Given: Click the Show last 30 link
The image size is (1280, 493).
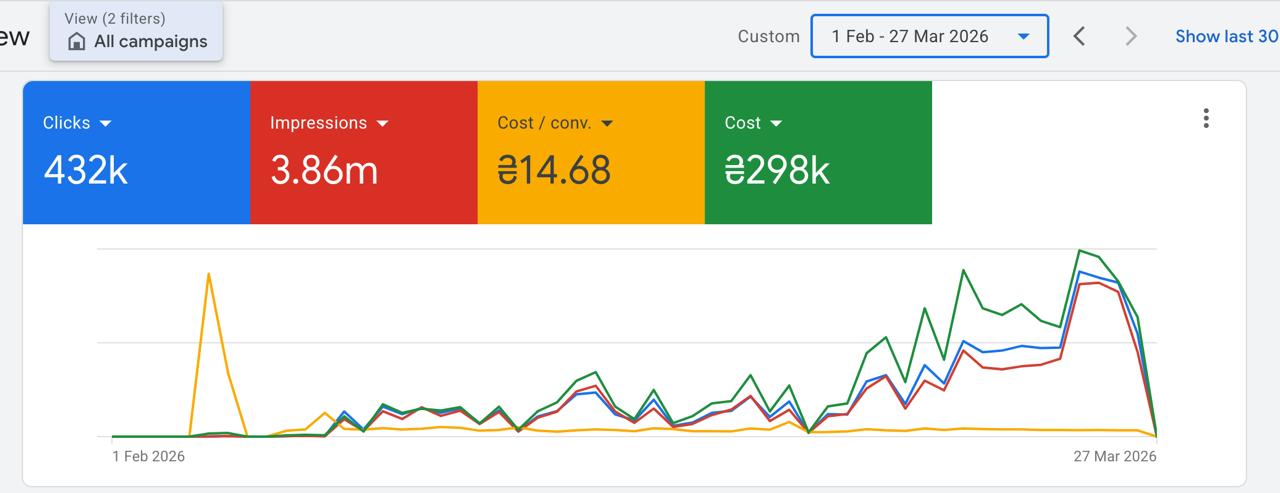Looking at the screenshot, I should [x=1226, y=37].
